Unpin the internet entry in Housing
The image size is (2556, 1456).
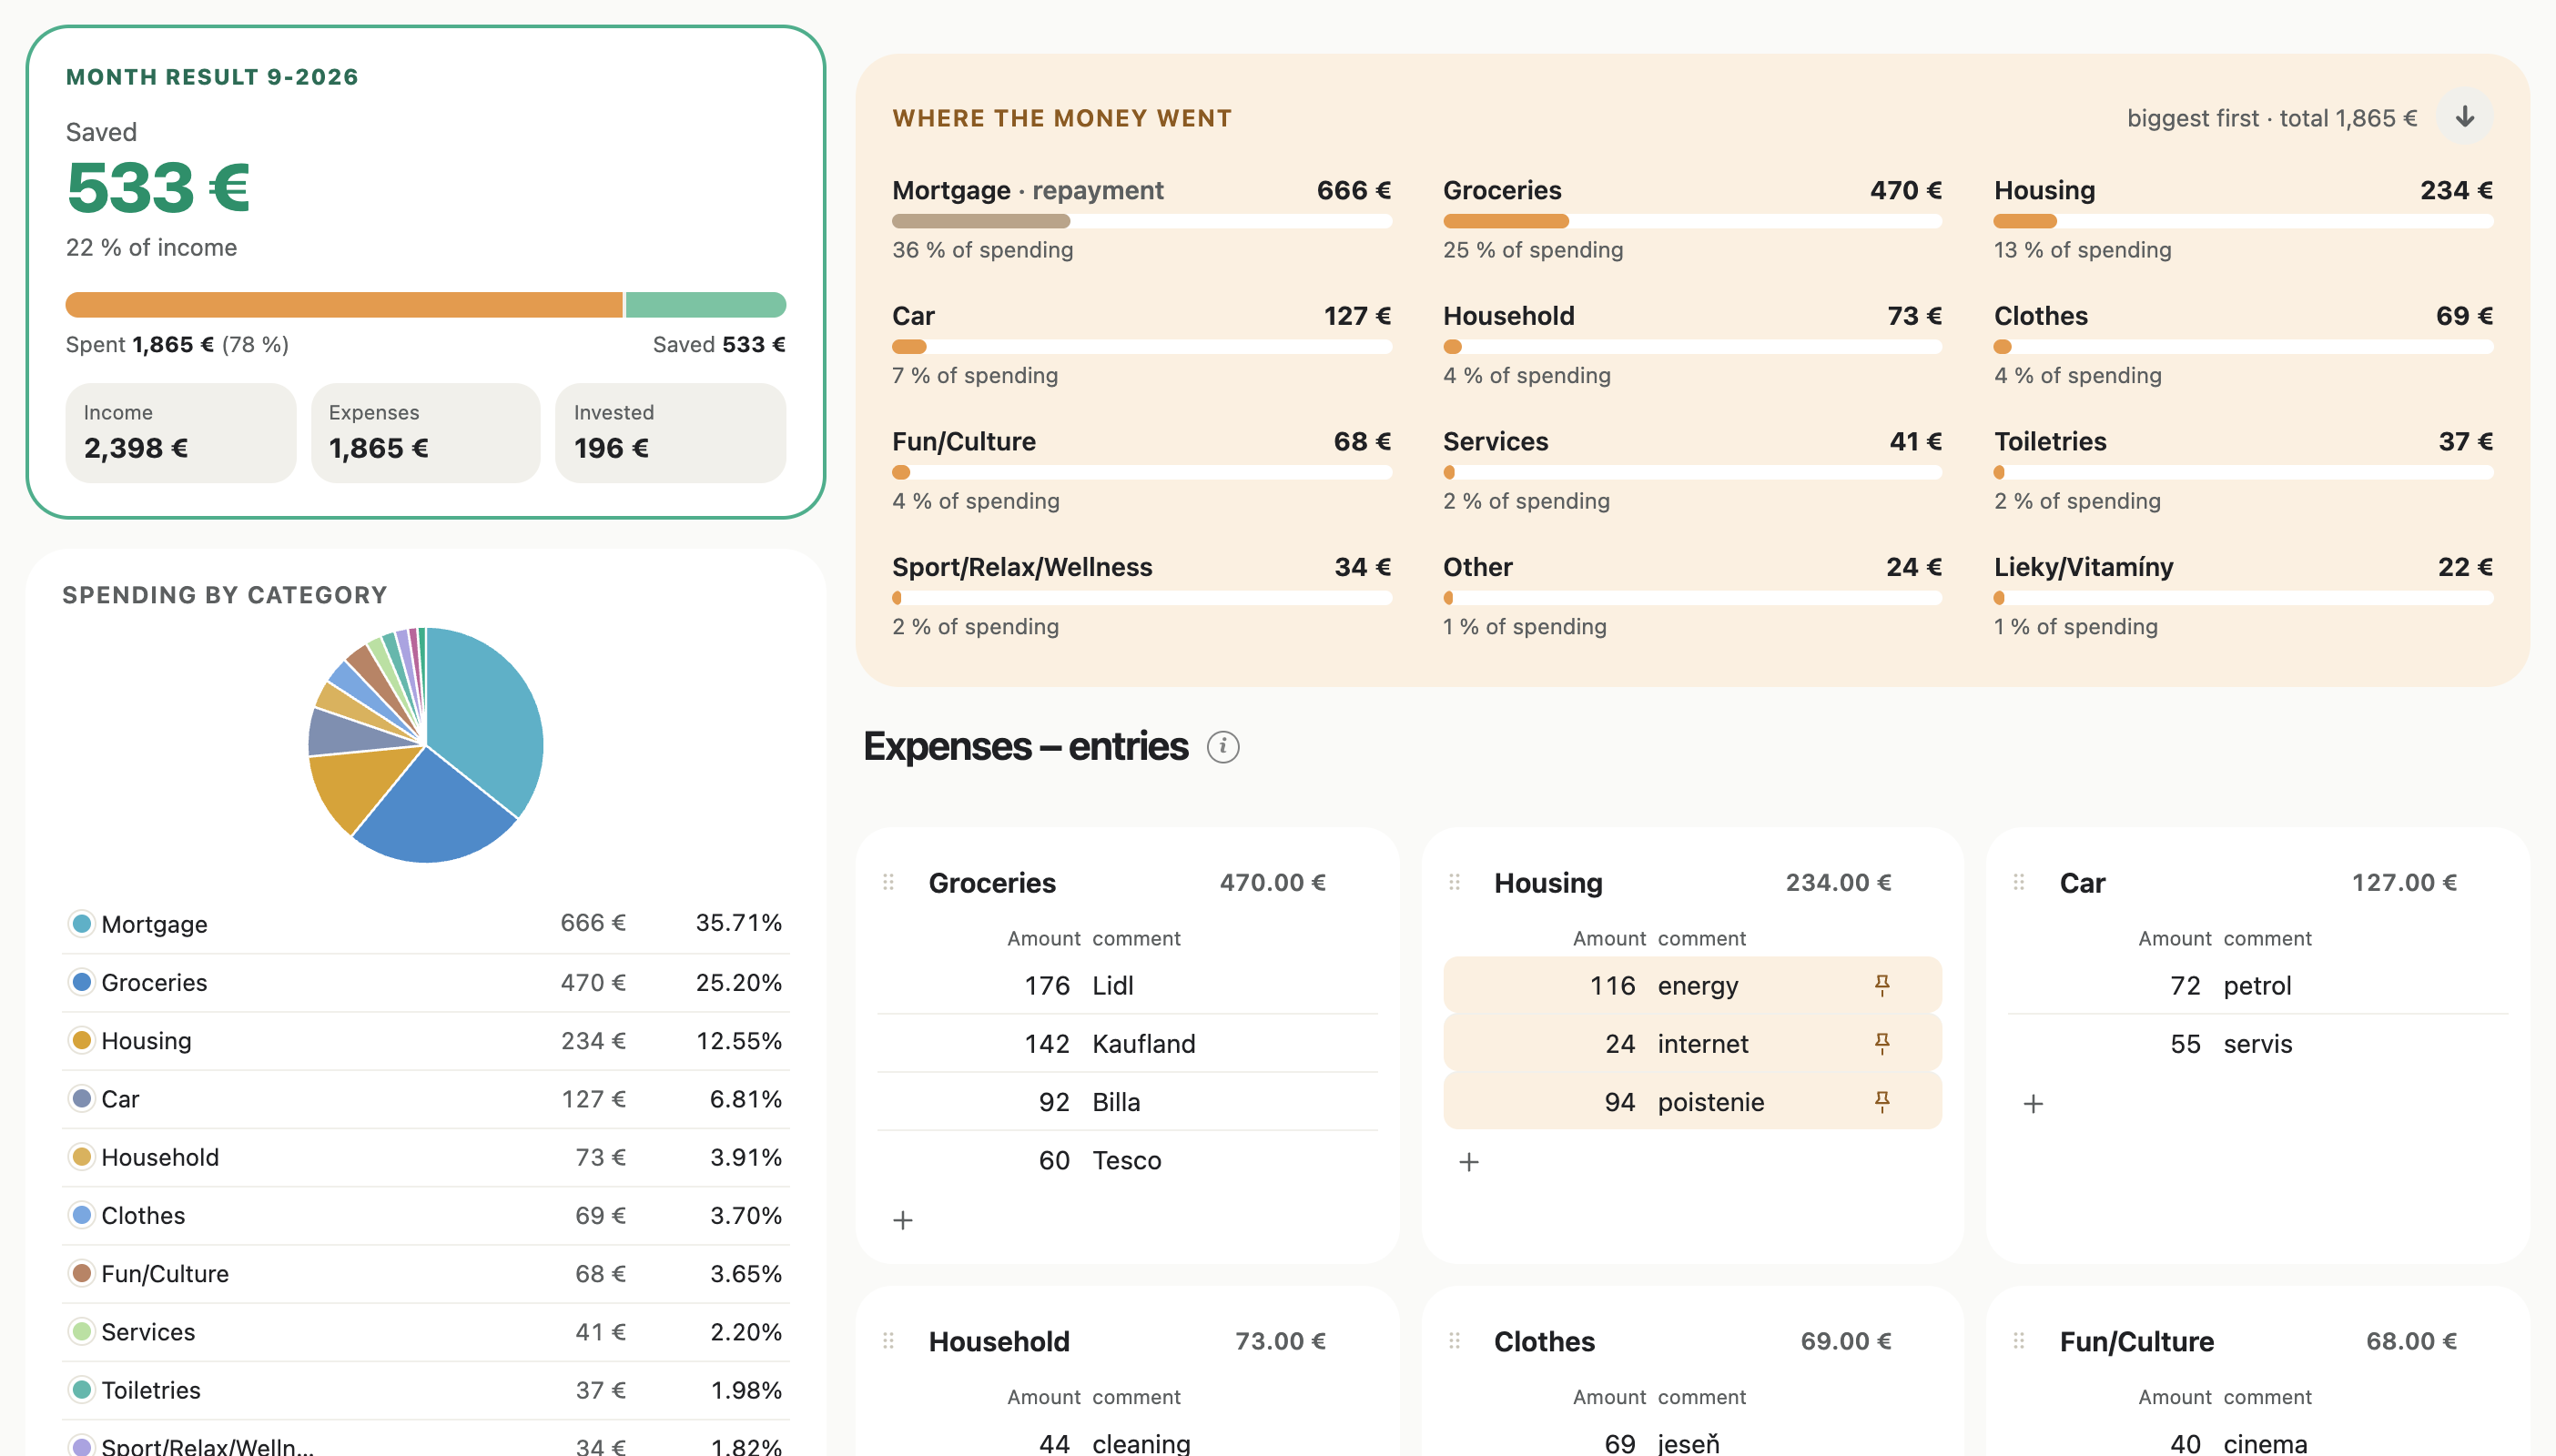1882,1044
